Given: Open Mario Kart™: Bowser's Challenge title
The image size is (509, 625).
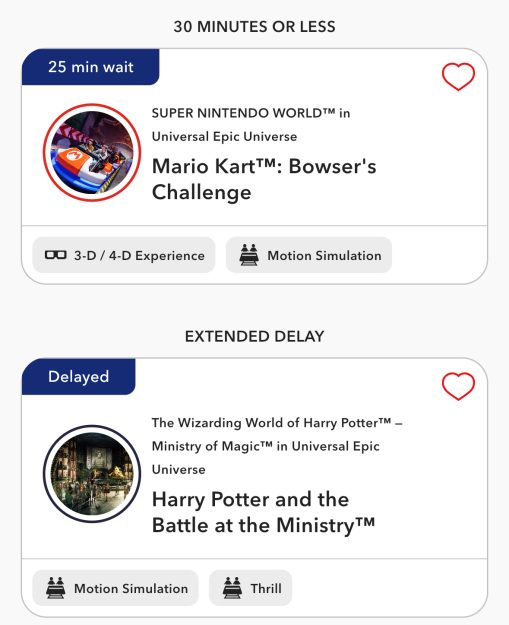Looking at the screenshot, I should [x=264, y=179].
